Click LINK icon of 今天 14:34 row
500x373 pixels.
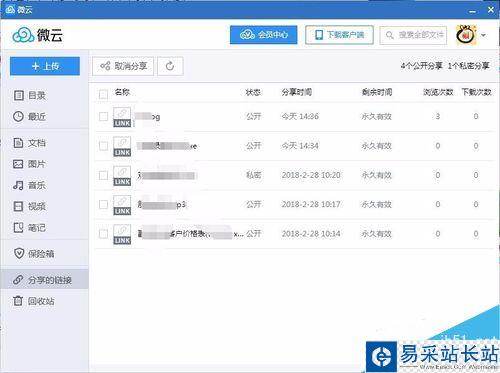(x=122, y=146)
